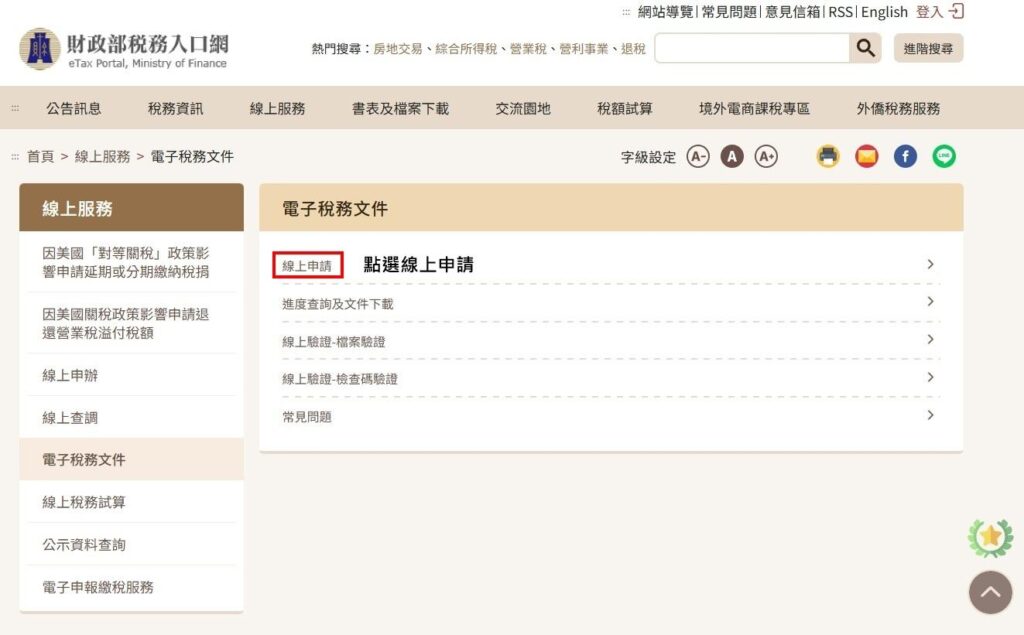The height and width of the screenshot is (635, 1024).
Task: Expand the 線上驗證-檢查碼驗證 row chevron
Action: [x=931, y=378]
